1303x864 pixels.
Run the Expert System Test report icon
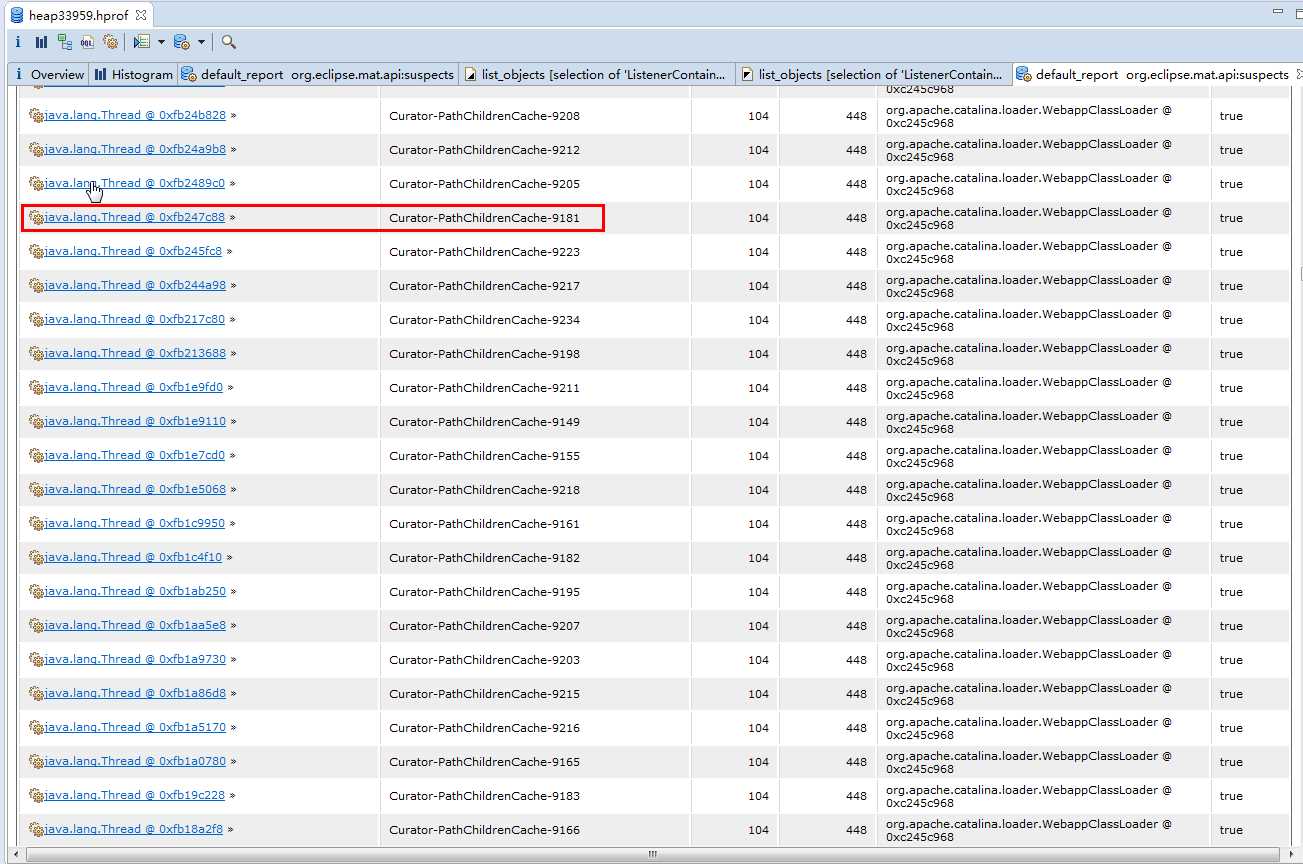141,42
